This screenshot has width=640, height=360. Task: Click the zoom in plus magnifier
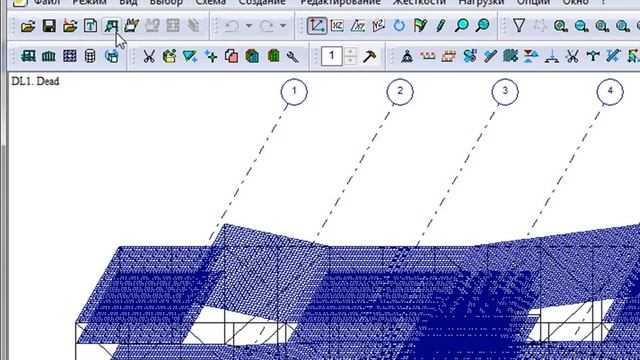coord(561,26)
